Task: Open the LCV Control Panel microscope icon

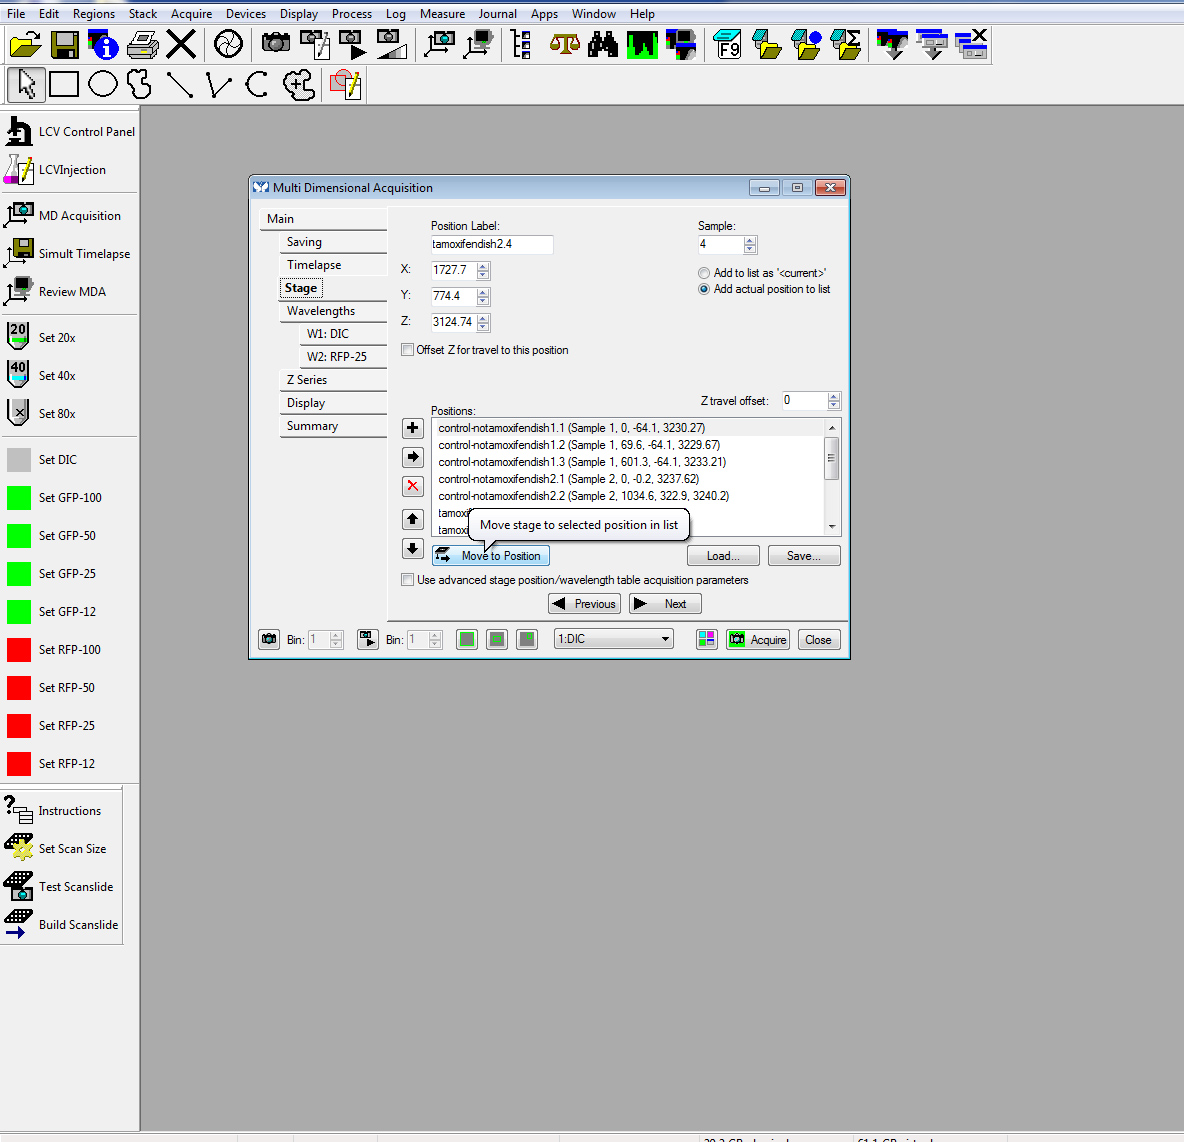Action: pos(19,131)
